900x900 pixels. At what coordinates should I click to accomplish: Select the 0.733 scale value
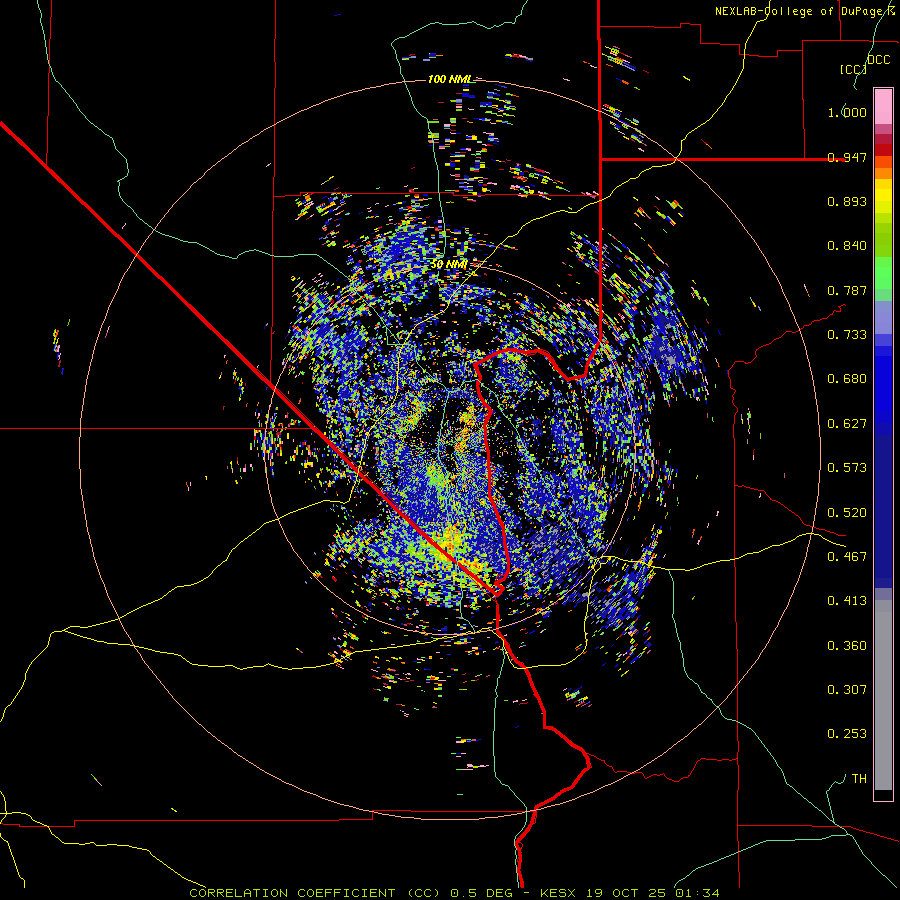click(847, 335)
